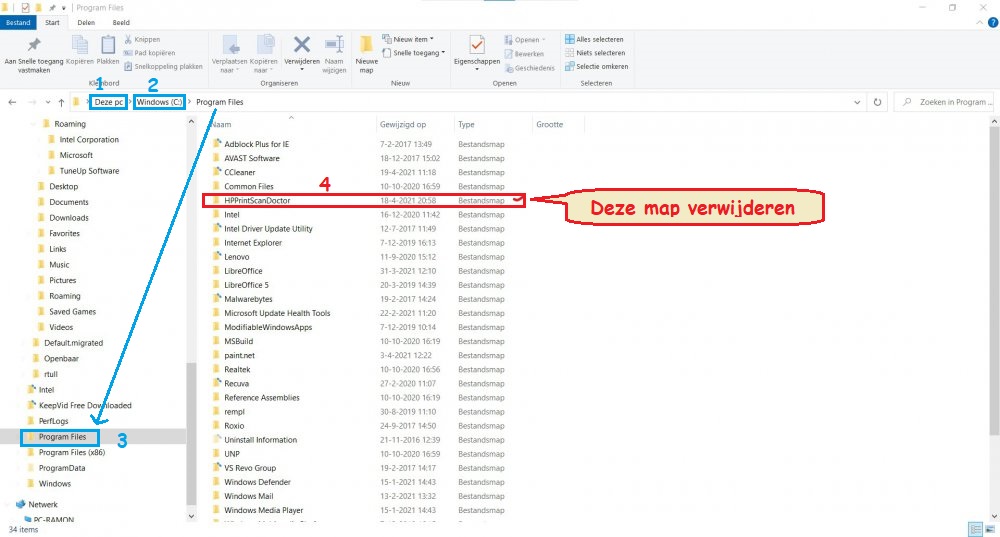1000x537 pixels.
Task: Collapse the ribbon with the chevron
Action: coord(980,22)
